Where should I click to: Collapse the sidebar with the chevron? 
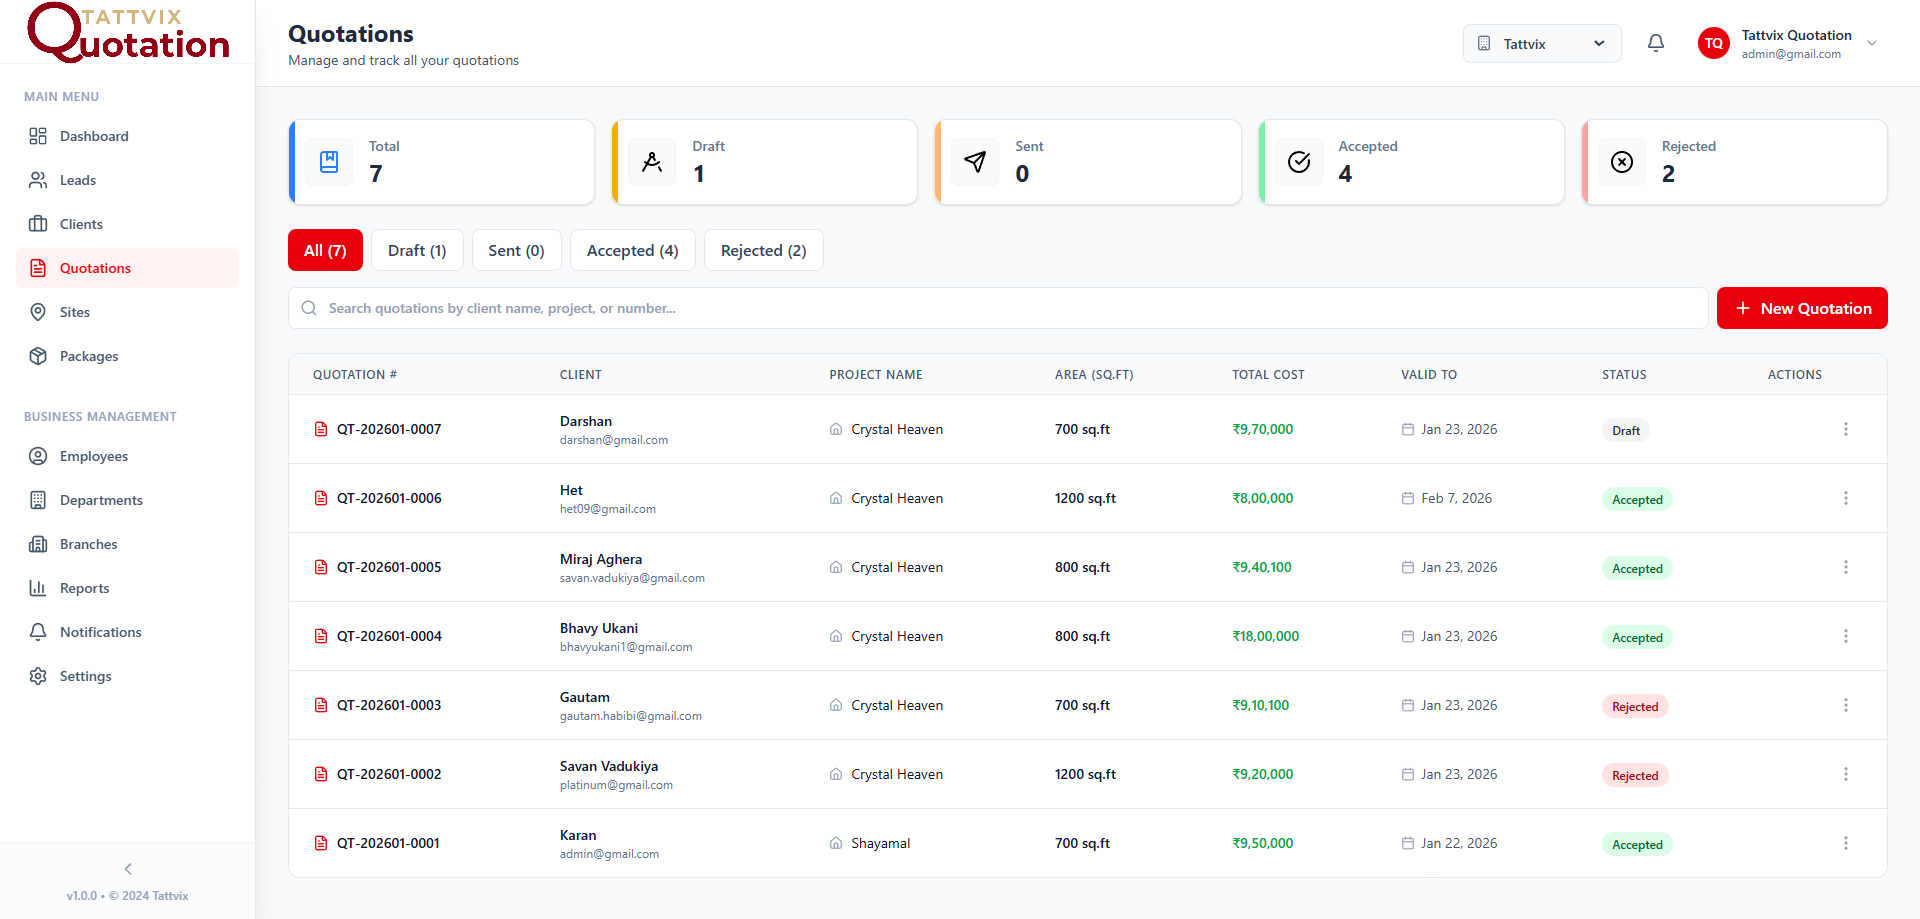(x=127, y=869)
